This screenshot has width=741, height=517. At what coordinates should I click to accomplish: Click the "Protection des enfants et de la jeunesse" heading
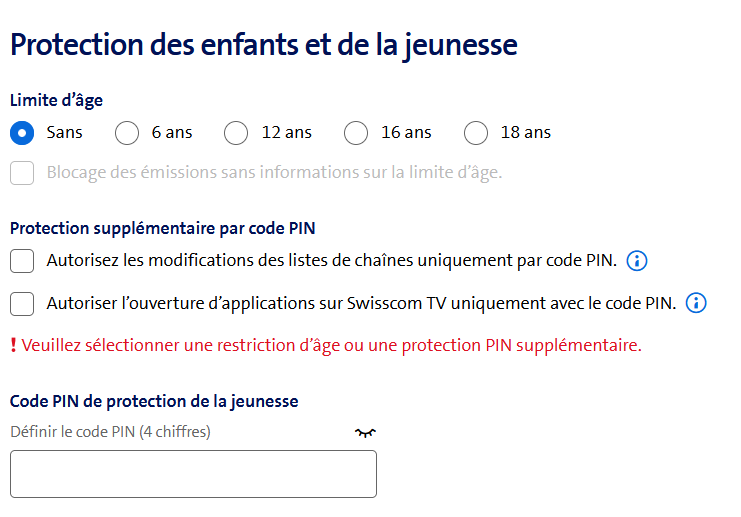263,45
